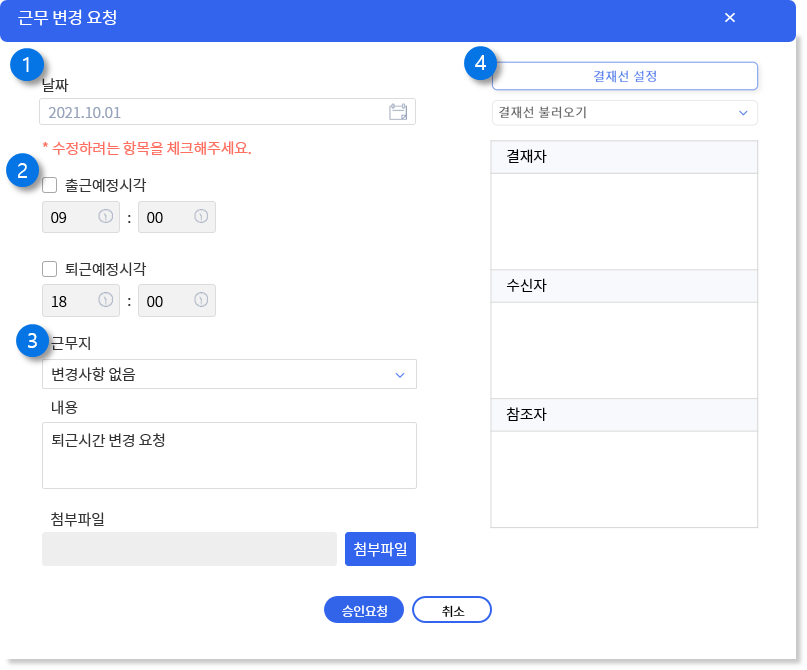This screenshot has height=670, width=807.
Task: Submit with the 승인요청 button
Action: pos(364,610)
